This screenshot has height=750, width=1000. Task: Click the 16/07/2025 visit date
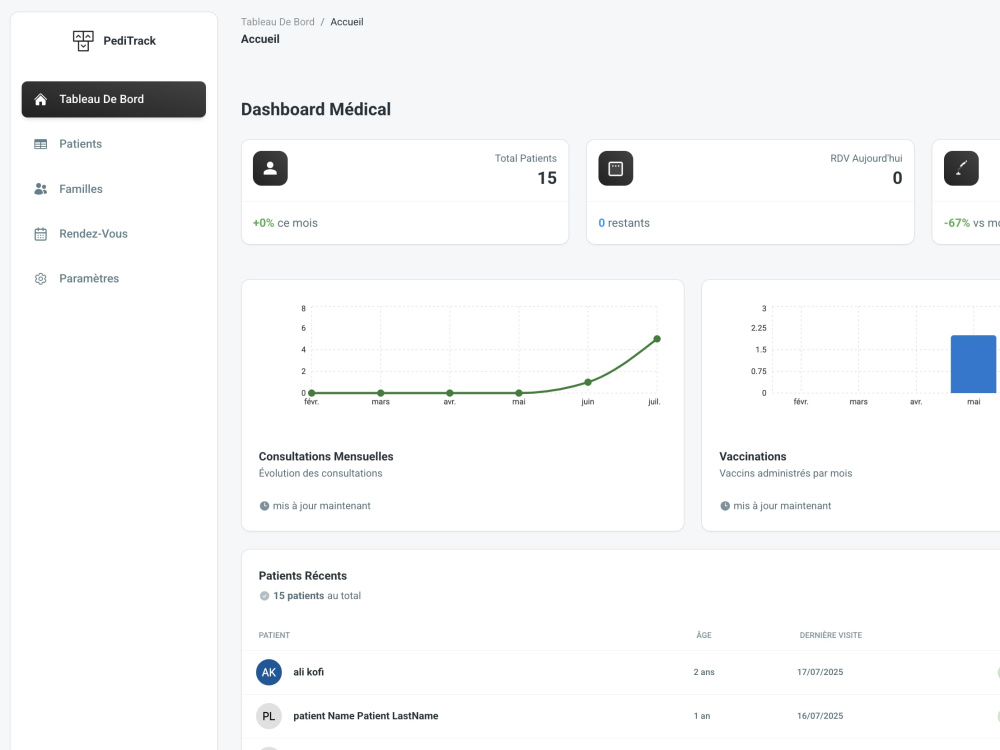[820, 716]
